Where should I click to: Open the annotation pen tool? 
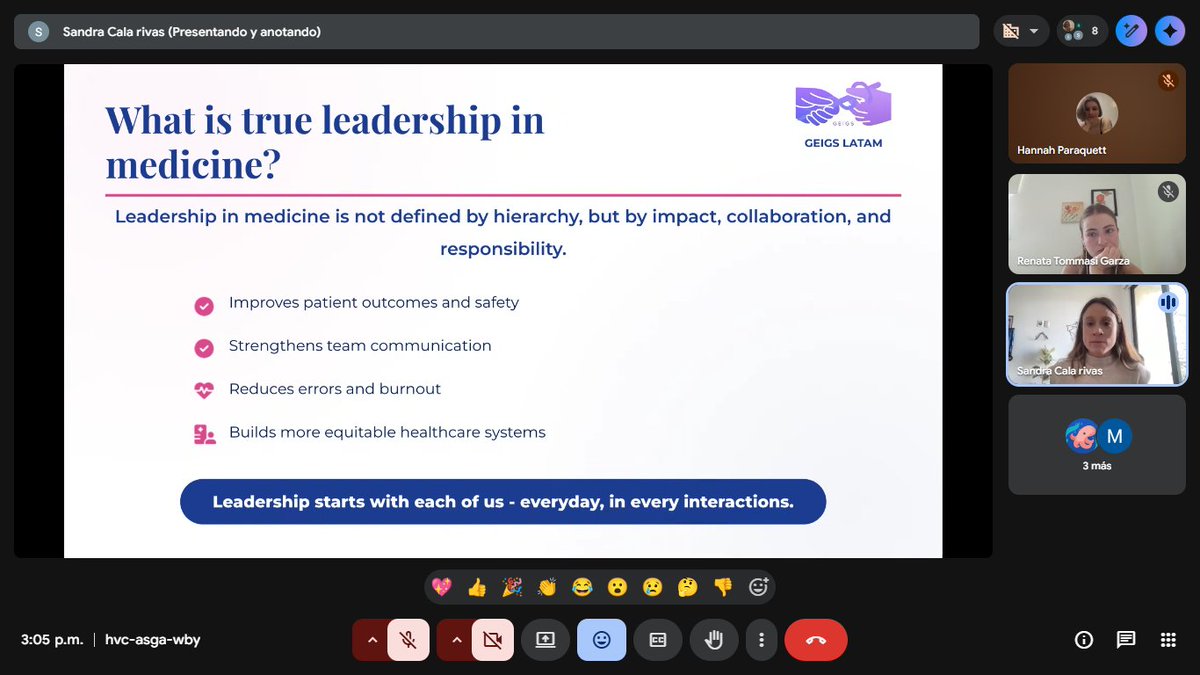(x=1131, y=30)
